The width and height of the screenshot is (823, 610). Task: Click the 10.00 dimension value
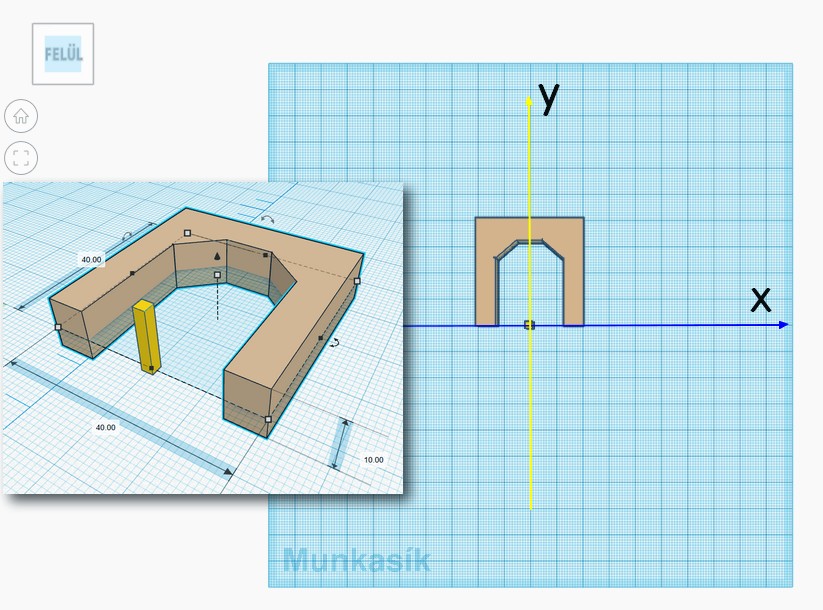[373, 460]
